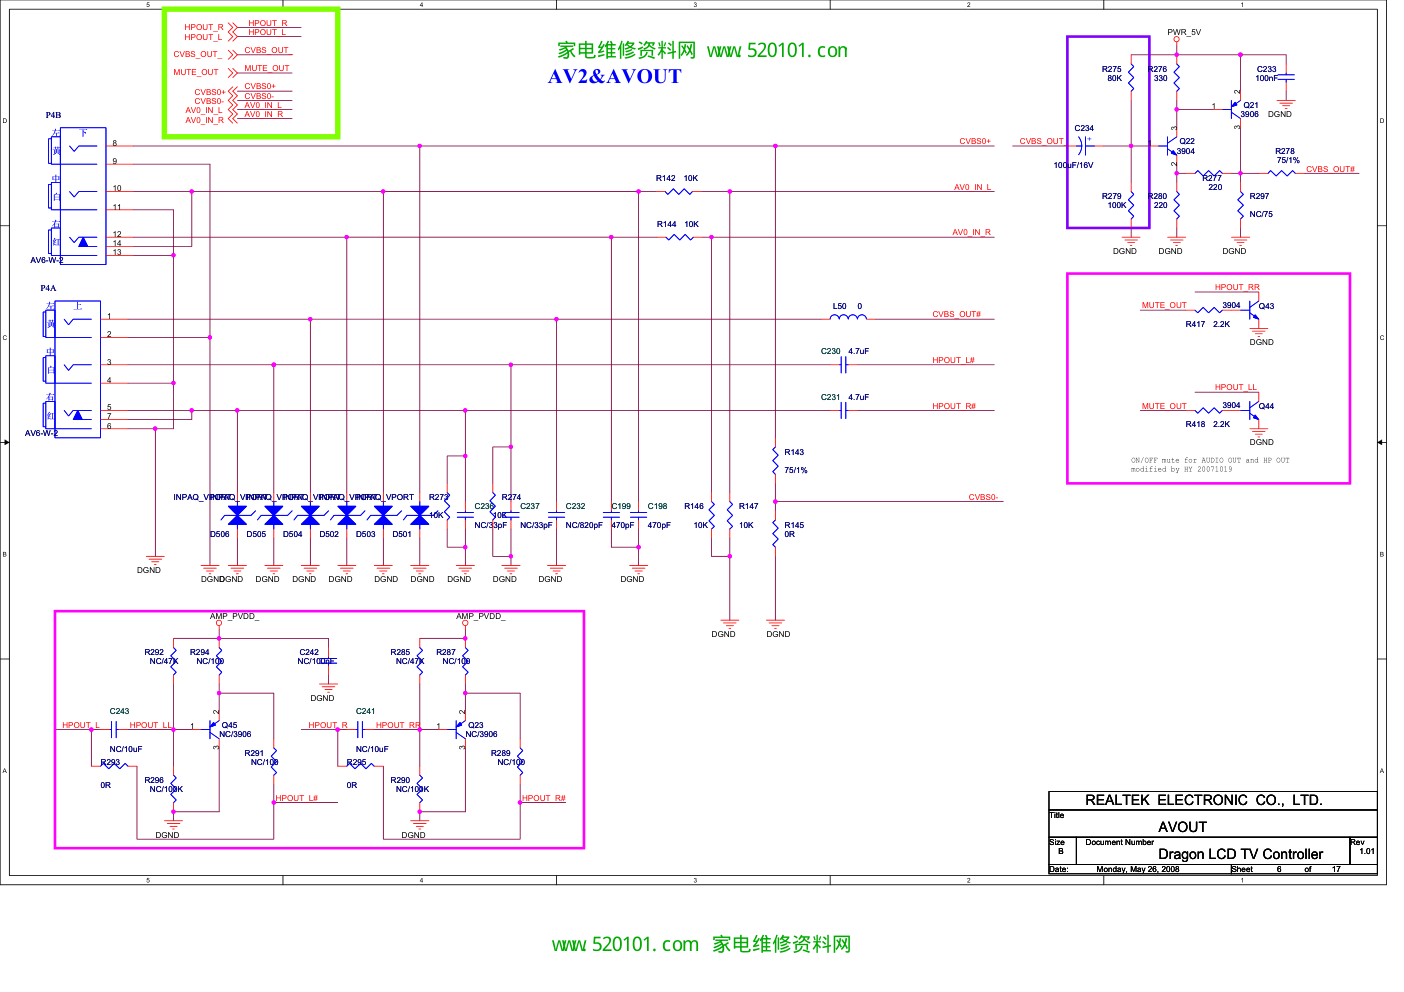
Task: Select the AV0_IN_R net label on the right
Action: [x=972, y=232]
